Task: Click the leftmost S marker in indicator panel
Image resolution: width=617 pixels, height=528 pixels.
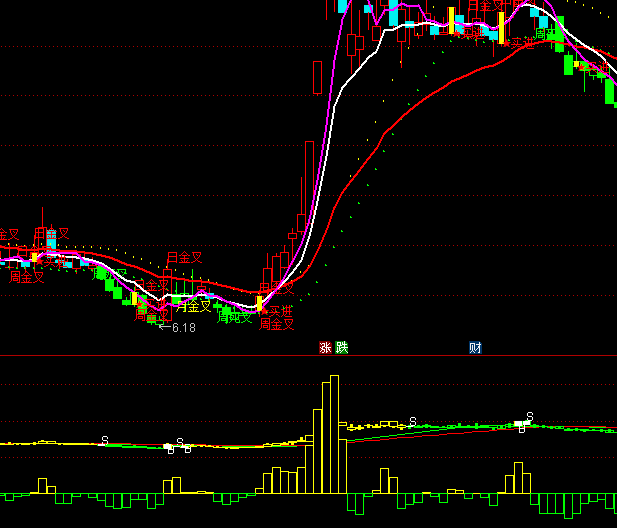Action: [x=105, y=440]
